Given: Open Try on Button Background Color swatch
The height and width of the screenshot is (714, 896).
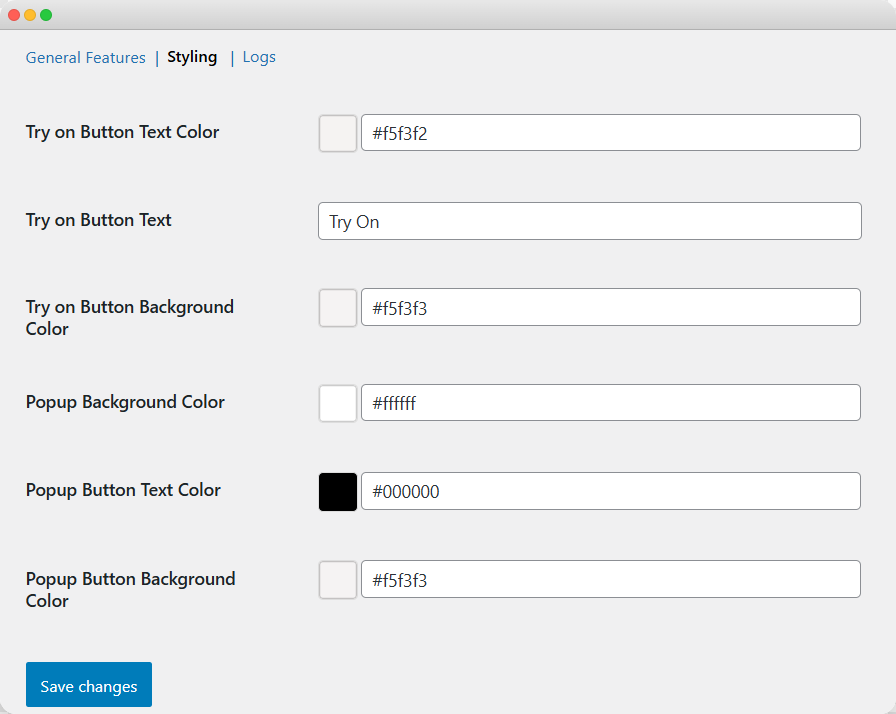Looking at the screenshot, I should [338, 308].
